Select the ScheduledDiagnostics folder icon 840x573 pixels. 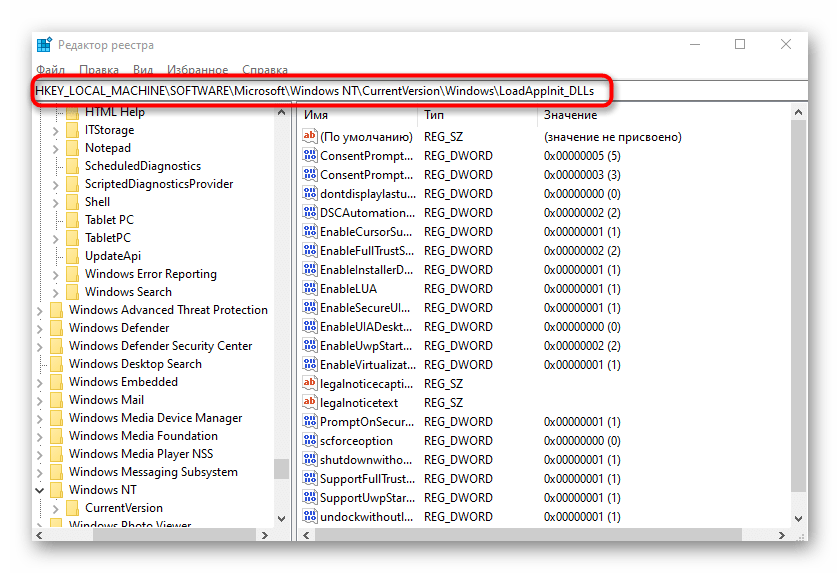pyautogui.click(x=72, y=166)
